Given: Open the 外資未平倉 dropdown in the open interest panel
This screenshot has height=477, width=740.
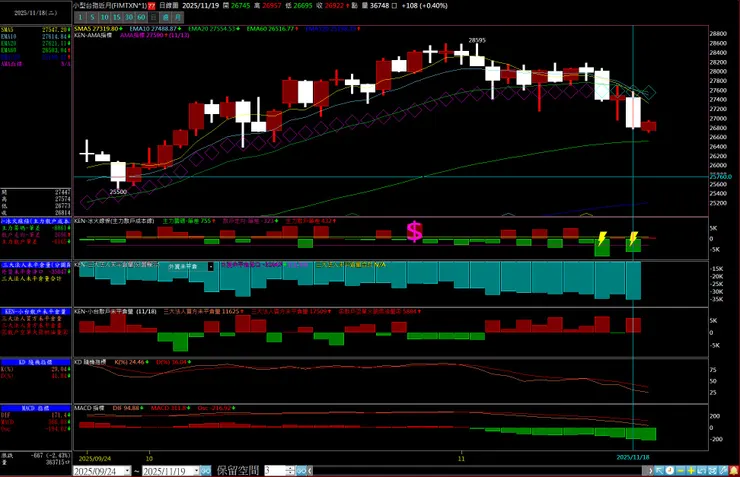Looking at the screenshot, I should point(210,267).
